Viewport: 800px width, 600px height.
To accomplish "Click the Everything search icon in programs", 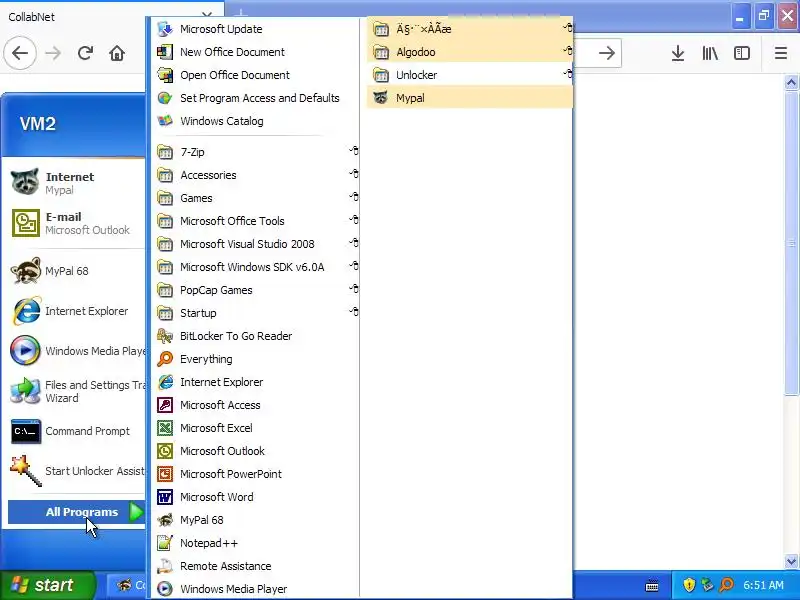I will coord(165,359).
